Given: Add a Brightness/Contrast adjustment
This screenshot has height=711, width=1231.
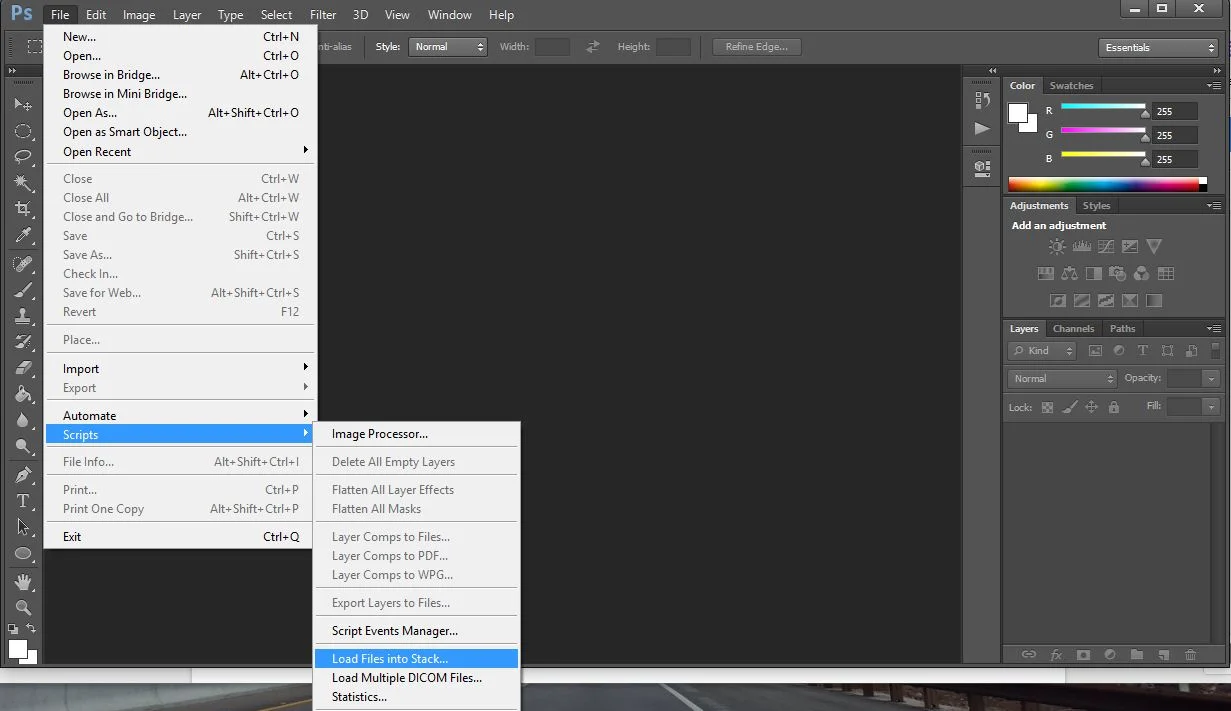Looking at the screenshot, I should click(x=1057, y=246).
